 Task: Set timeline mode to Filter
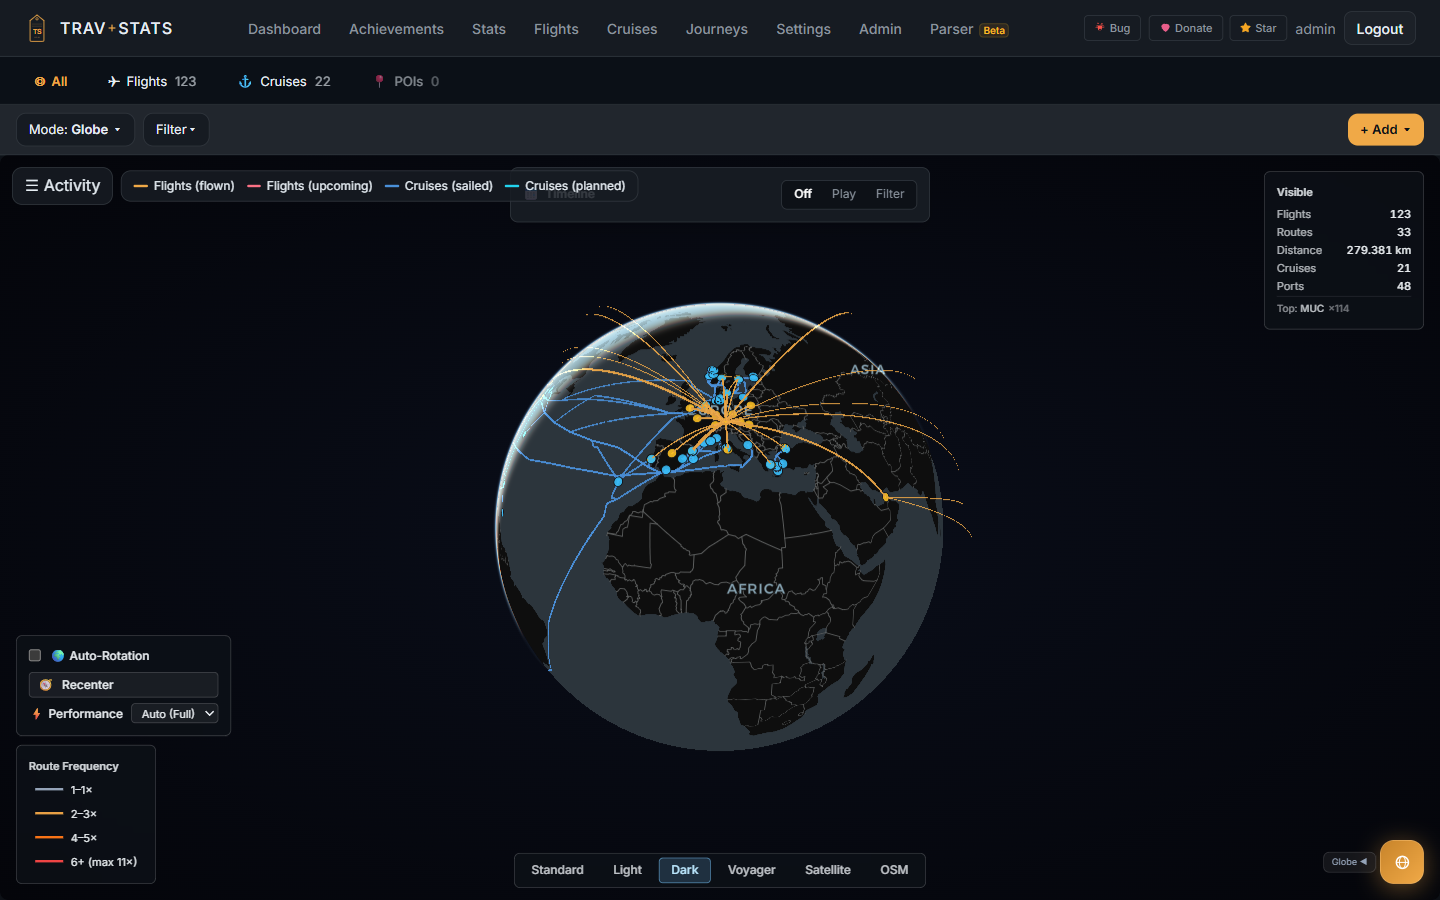[890, 194]
